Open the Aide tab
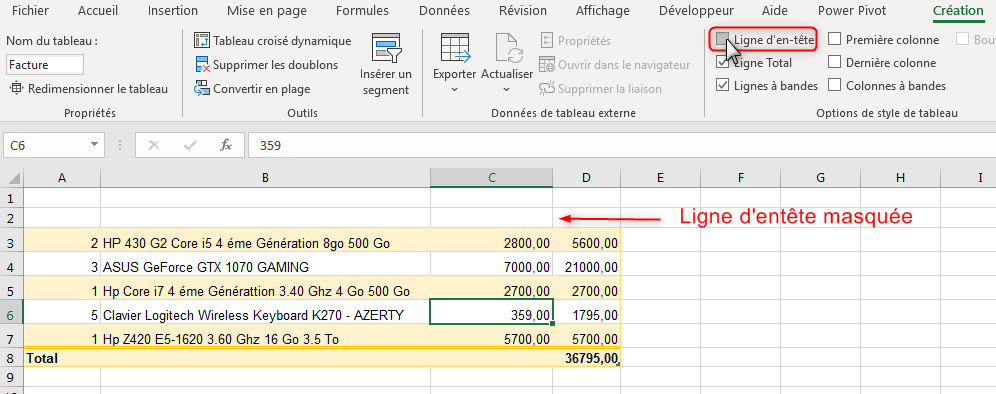 coord(775,10)
